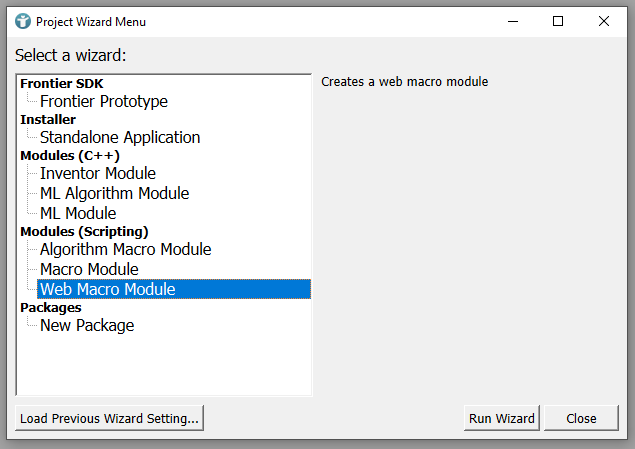The height and width of the screenshot is (449, 635).
Task: Click the highlighted Web Macro Module
Action: pos(107,289)
